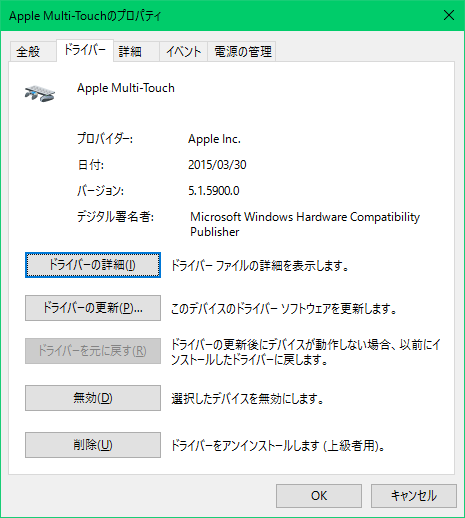Screen dimensions: 465x518
Task: Click the version value 5.1.5900.0
Action: (x=214, y=191)
